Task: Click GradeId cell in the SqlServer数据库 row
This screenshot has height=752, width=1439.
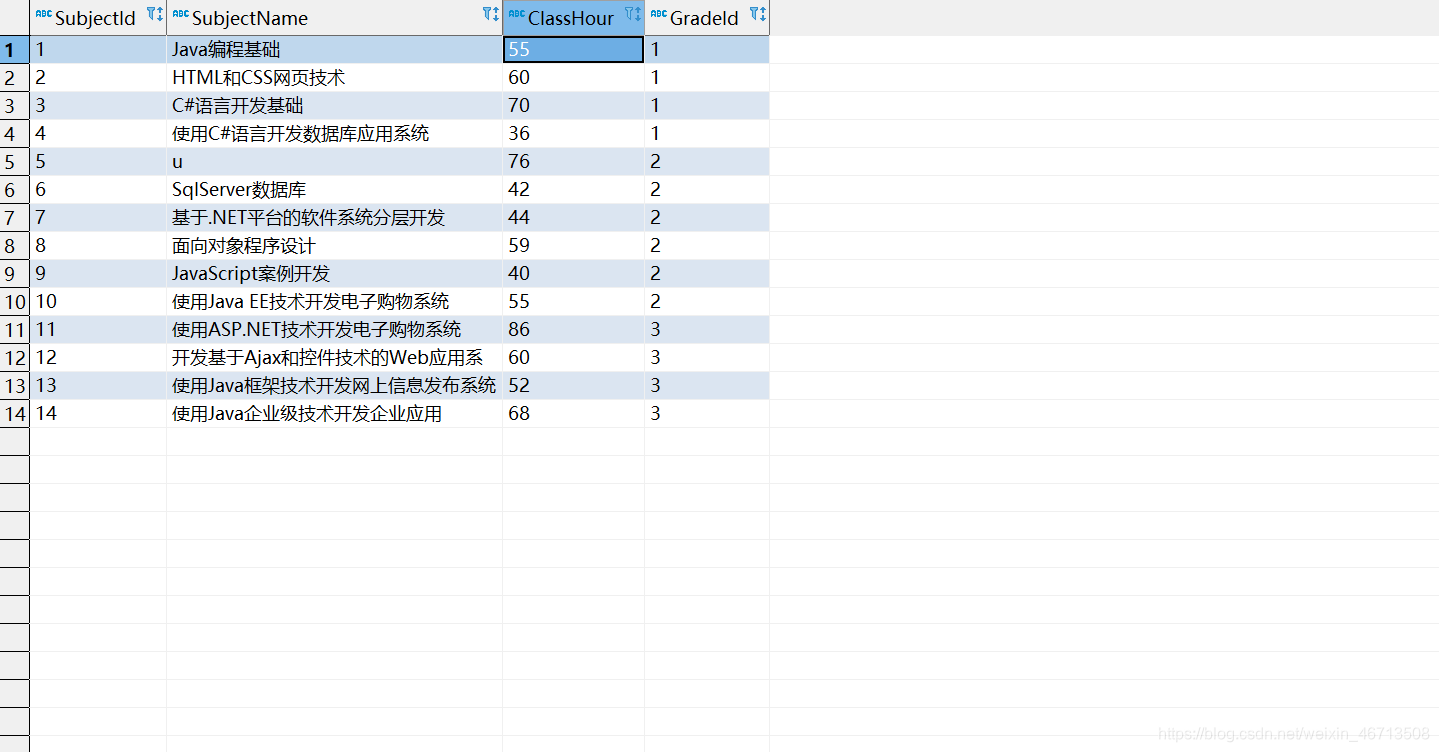Action: 707,189
